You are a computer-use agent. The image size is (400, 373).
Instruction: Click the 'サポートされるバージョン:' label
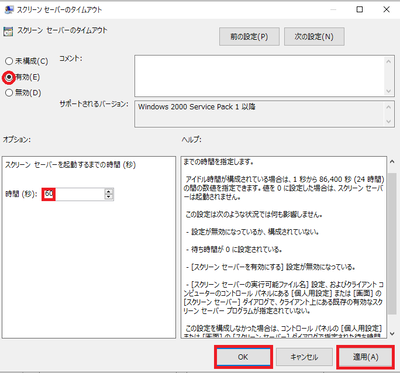(x=94, y=104)
